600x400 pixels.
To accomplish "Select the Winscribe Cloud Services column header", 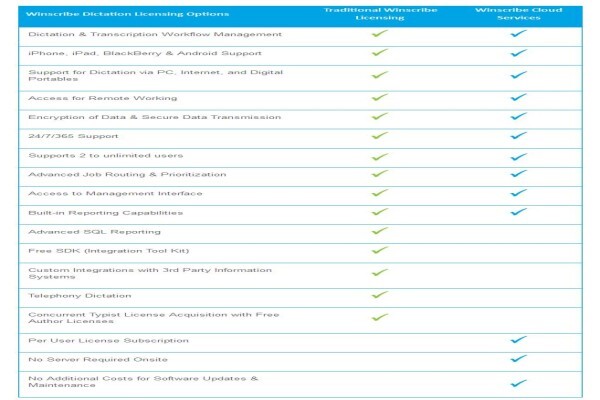I will (518, 14).
